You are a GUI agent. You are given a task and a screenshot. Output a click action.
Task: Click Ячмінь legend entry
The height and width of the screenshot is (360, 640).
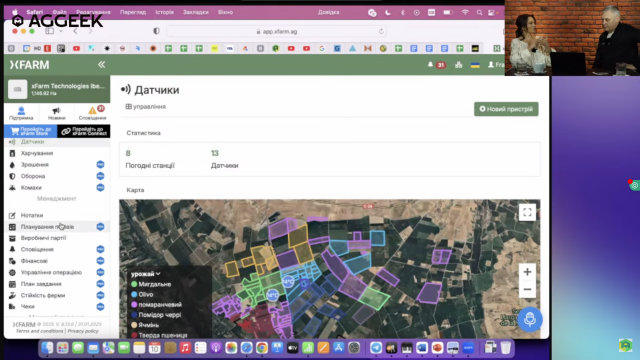(x=144, y=325)
